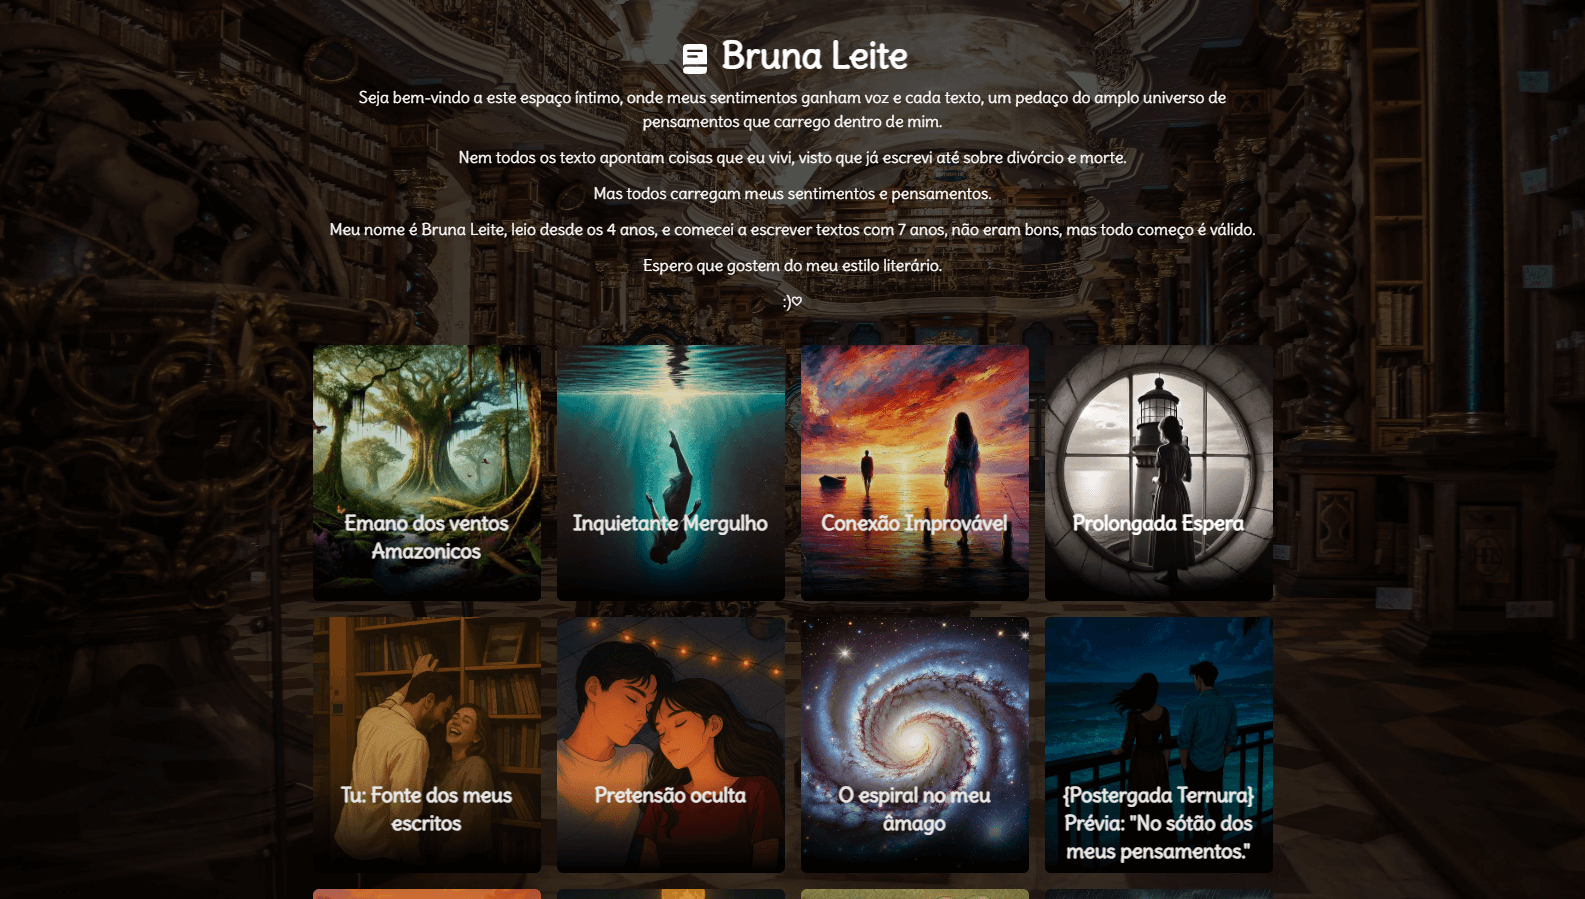Select the Pretensão oculta card

[671, 745]
